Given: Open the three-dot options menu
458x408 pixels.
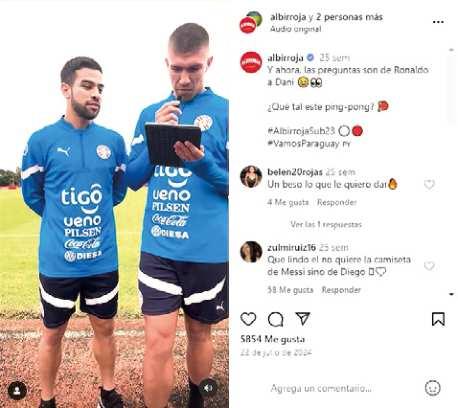Looking at the screenshot, I should click(438, 22).
